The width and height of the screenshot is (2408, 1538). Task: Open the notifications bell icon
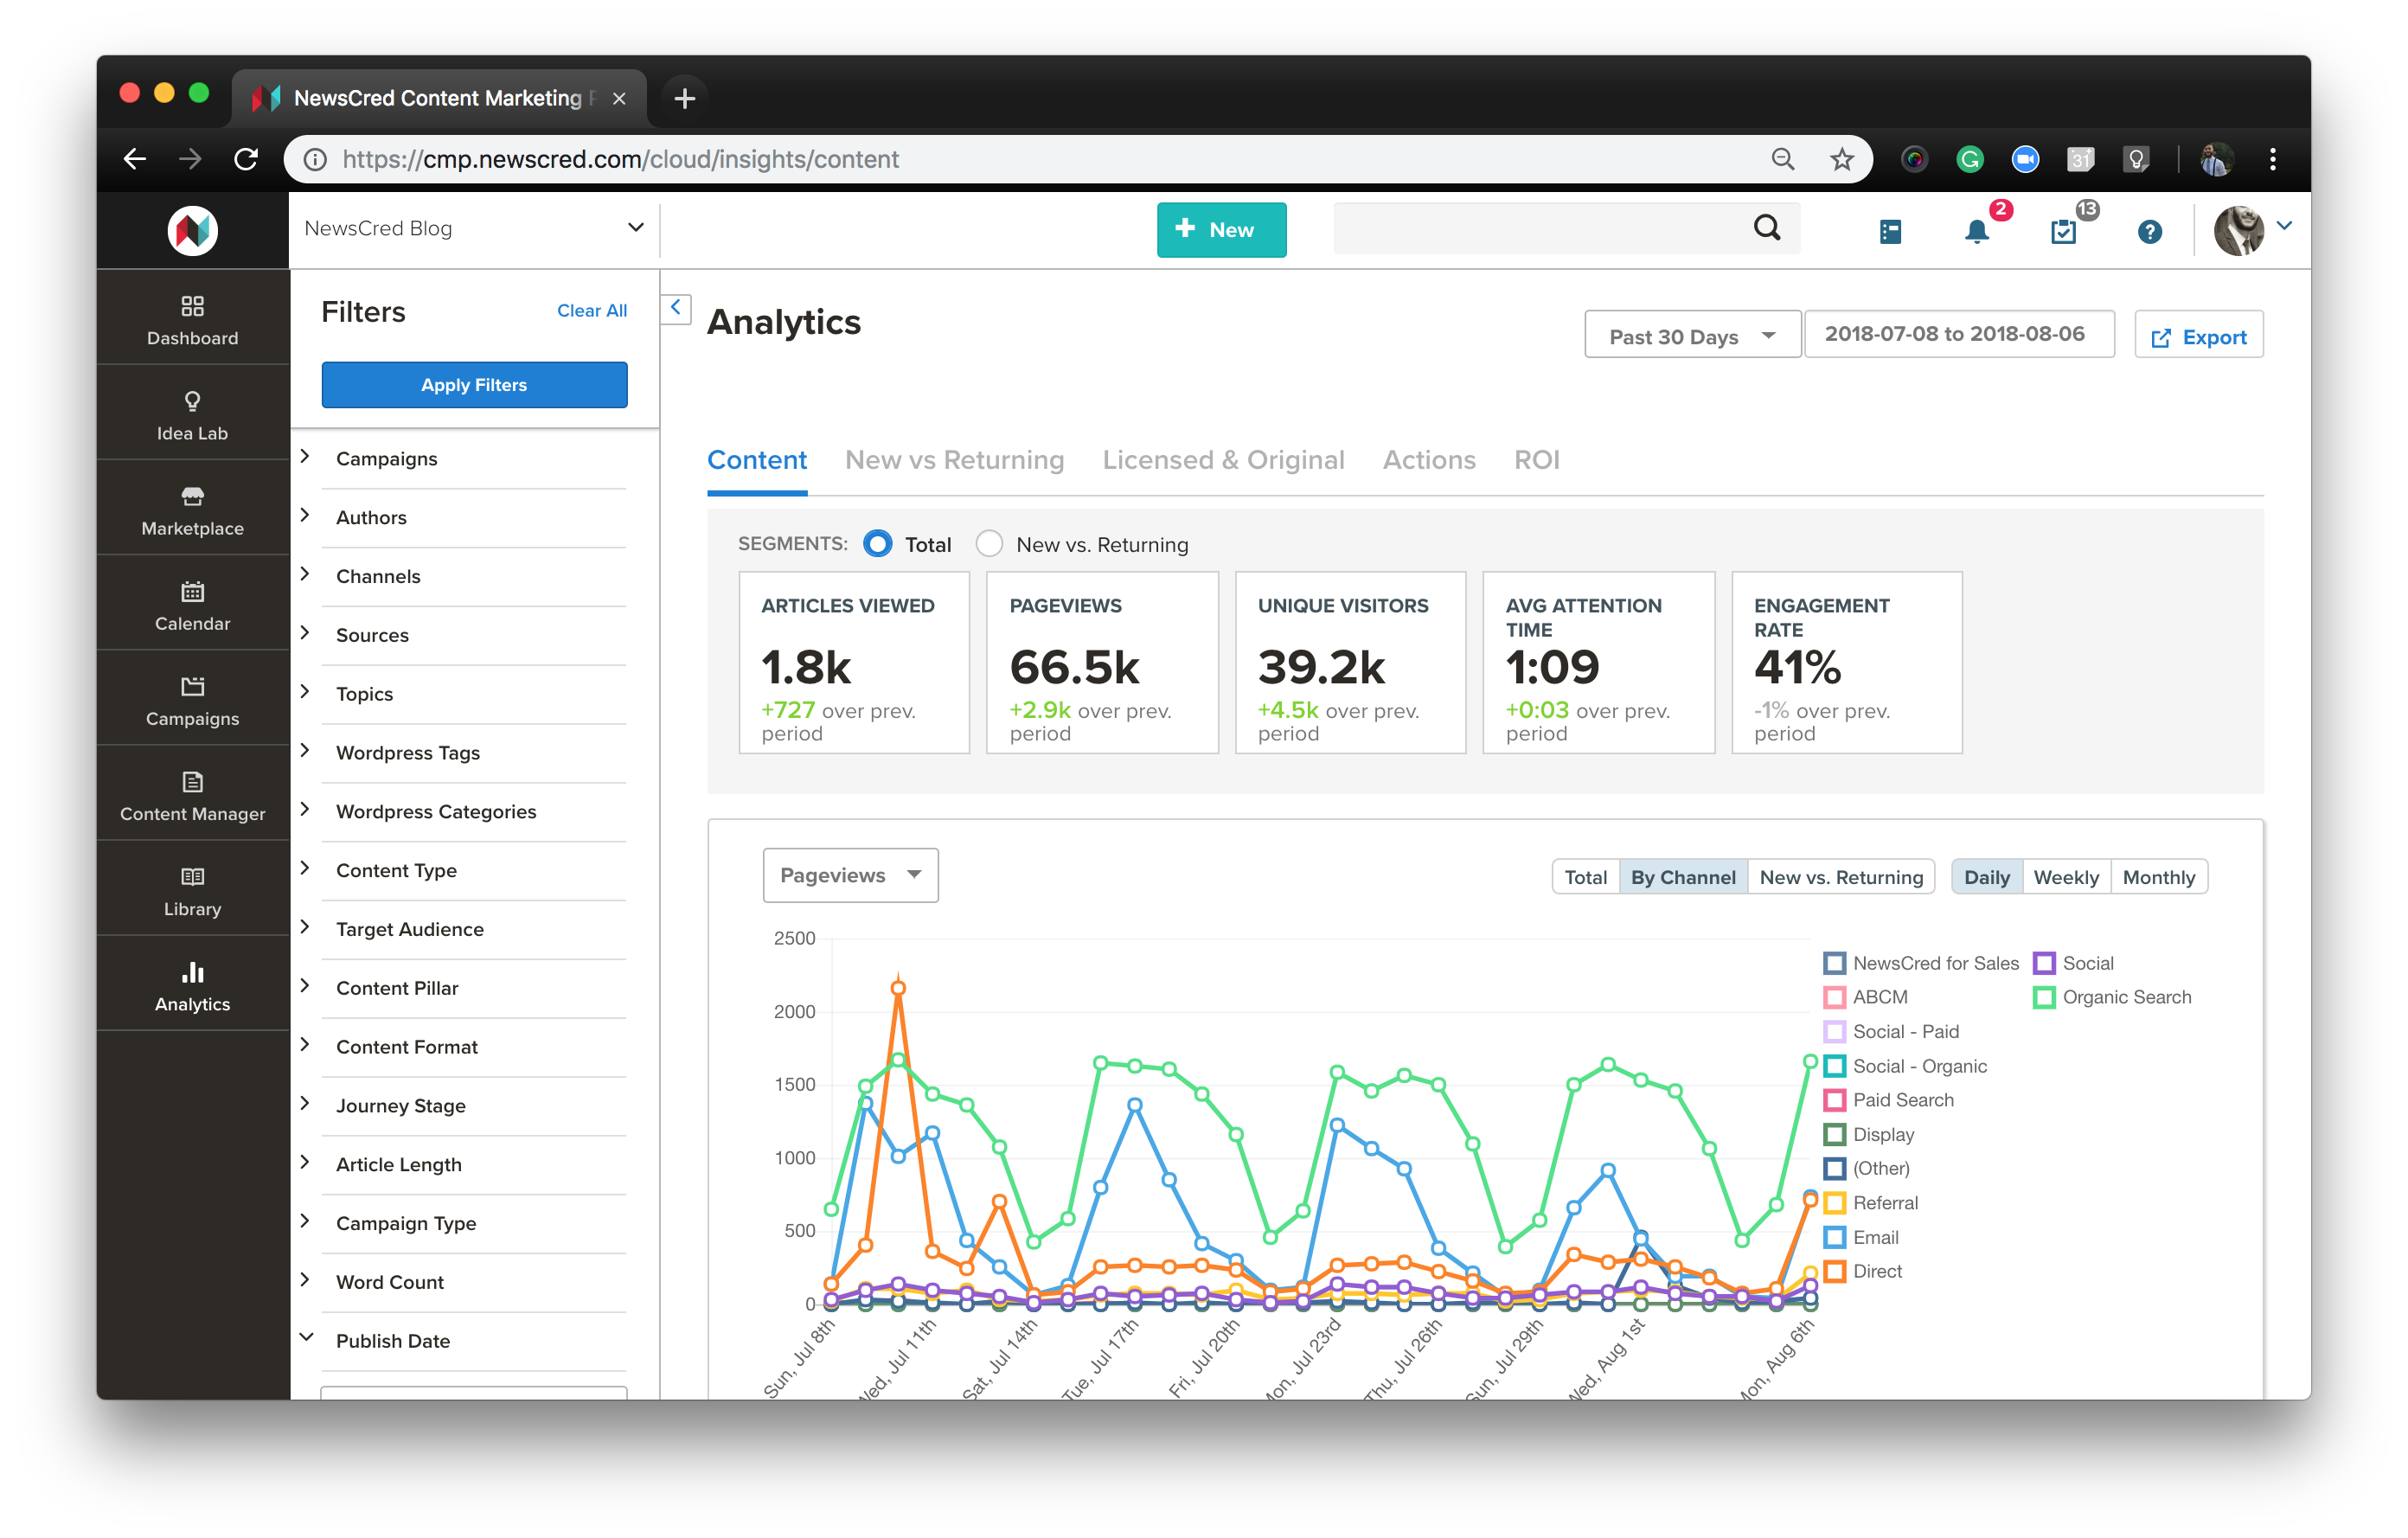coord(1976,232)
